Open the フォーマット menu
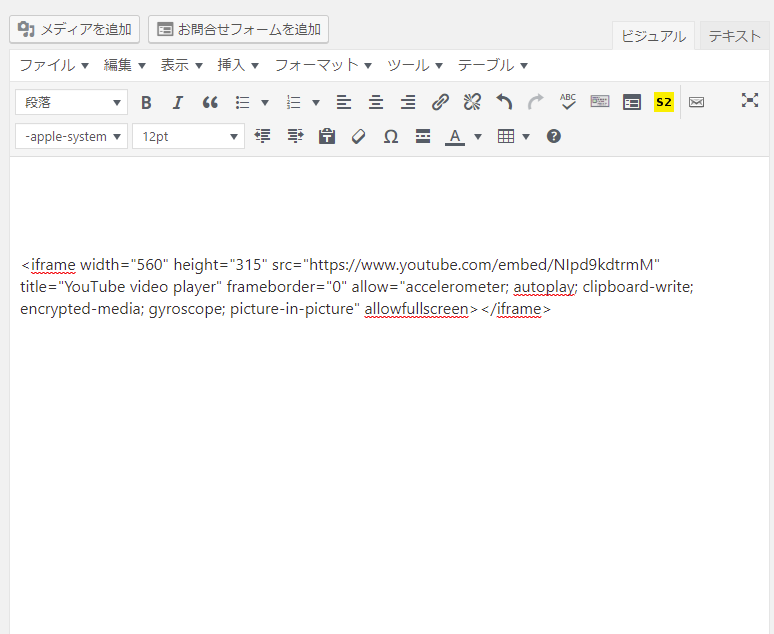This screenshot has height=634, width=774. click(323, 65)
